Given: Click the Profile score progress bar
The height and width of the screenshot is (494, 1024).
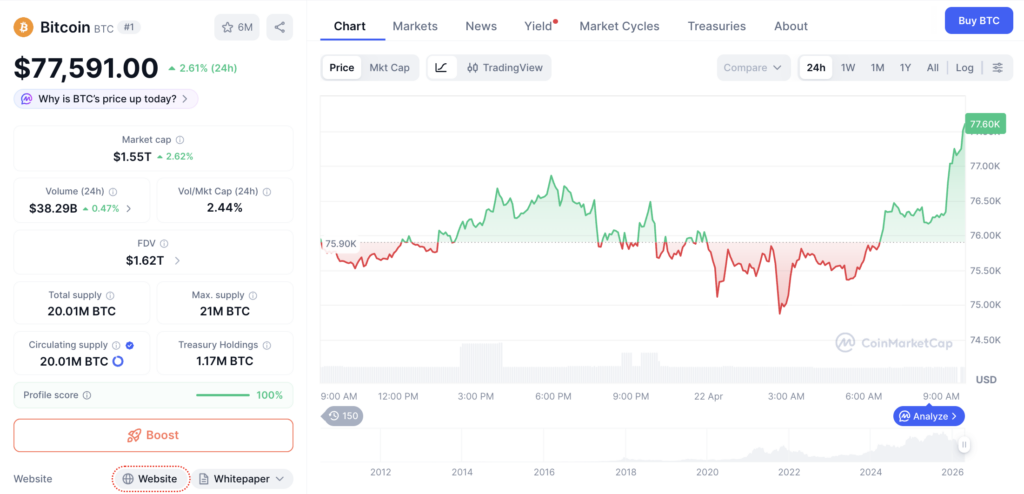Looking at the screenshot, I should point(223,395).
